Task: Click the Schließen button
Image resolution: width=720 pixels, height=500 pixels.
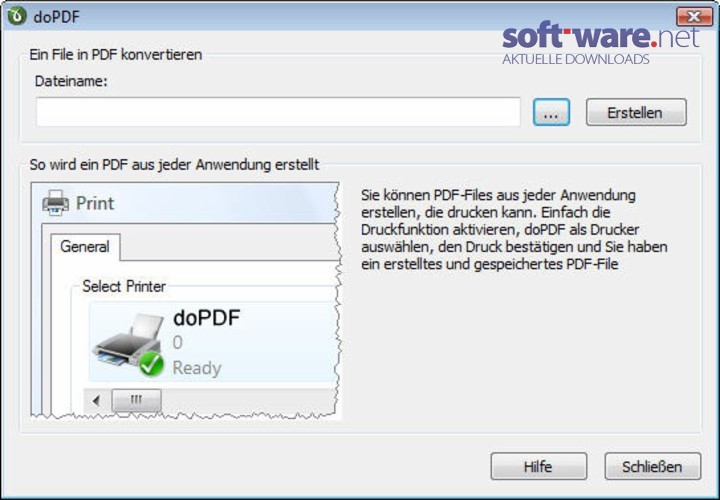Action: 652,466
